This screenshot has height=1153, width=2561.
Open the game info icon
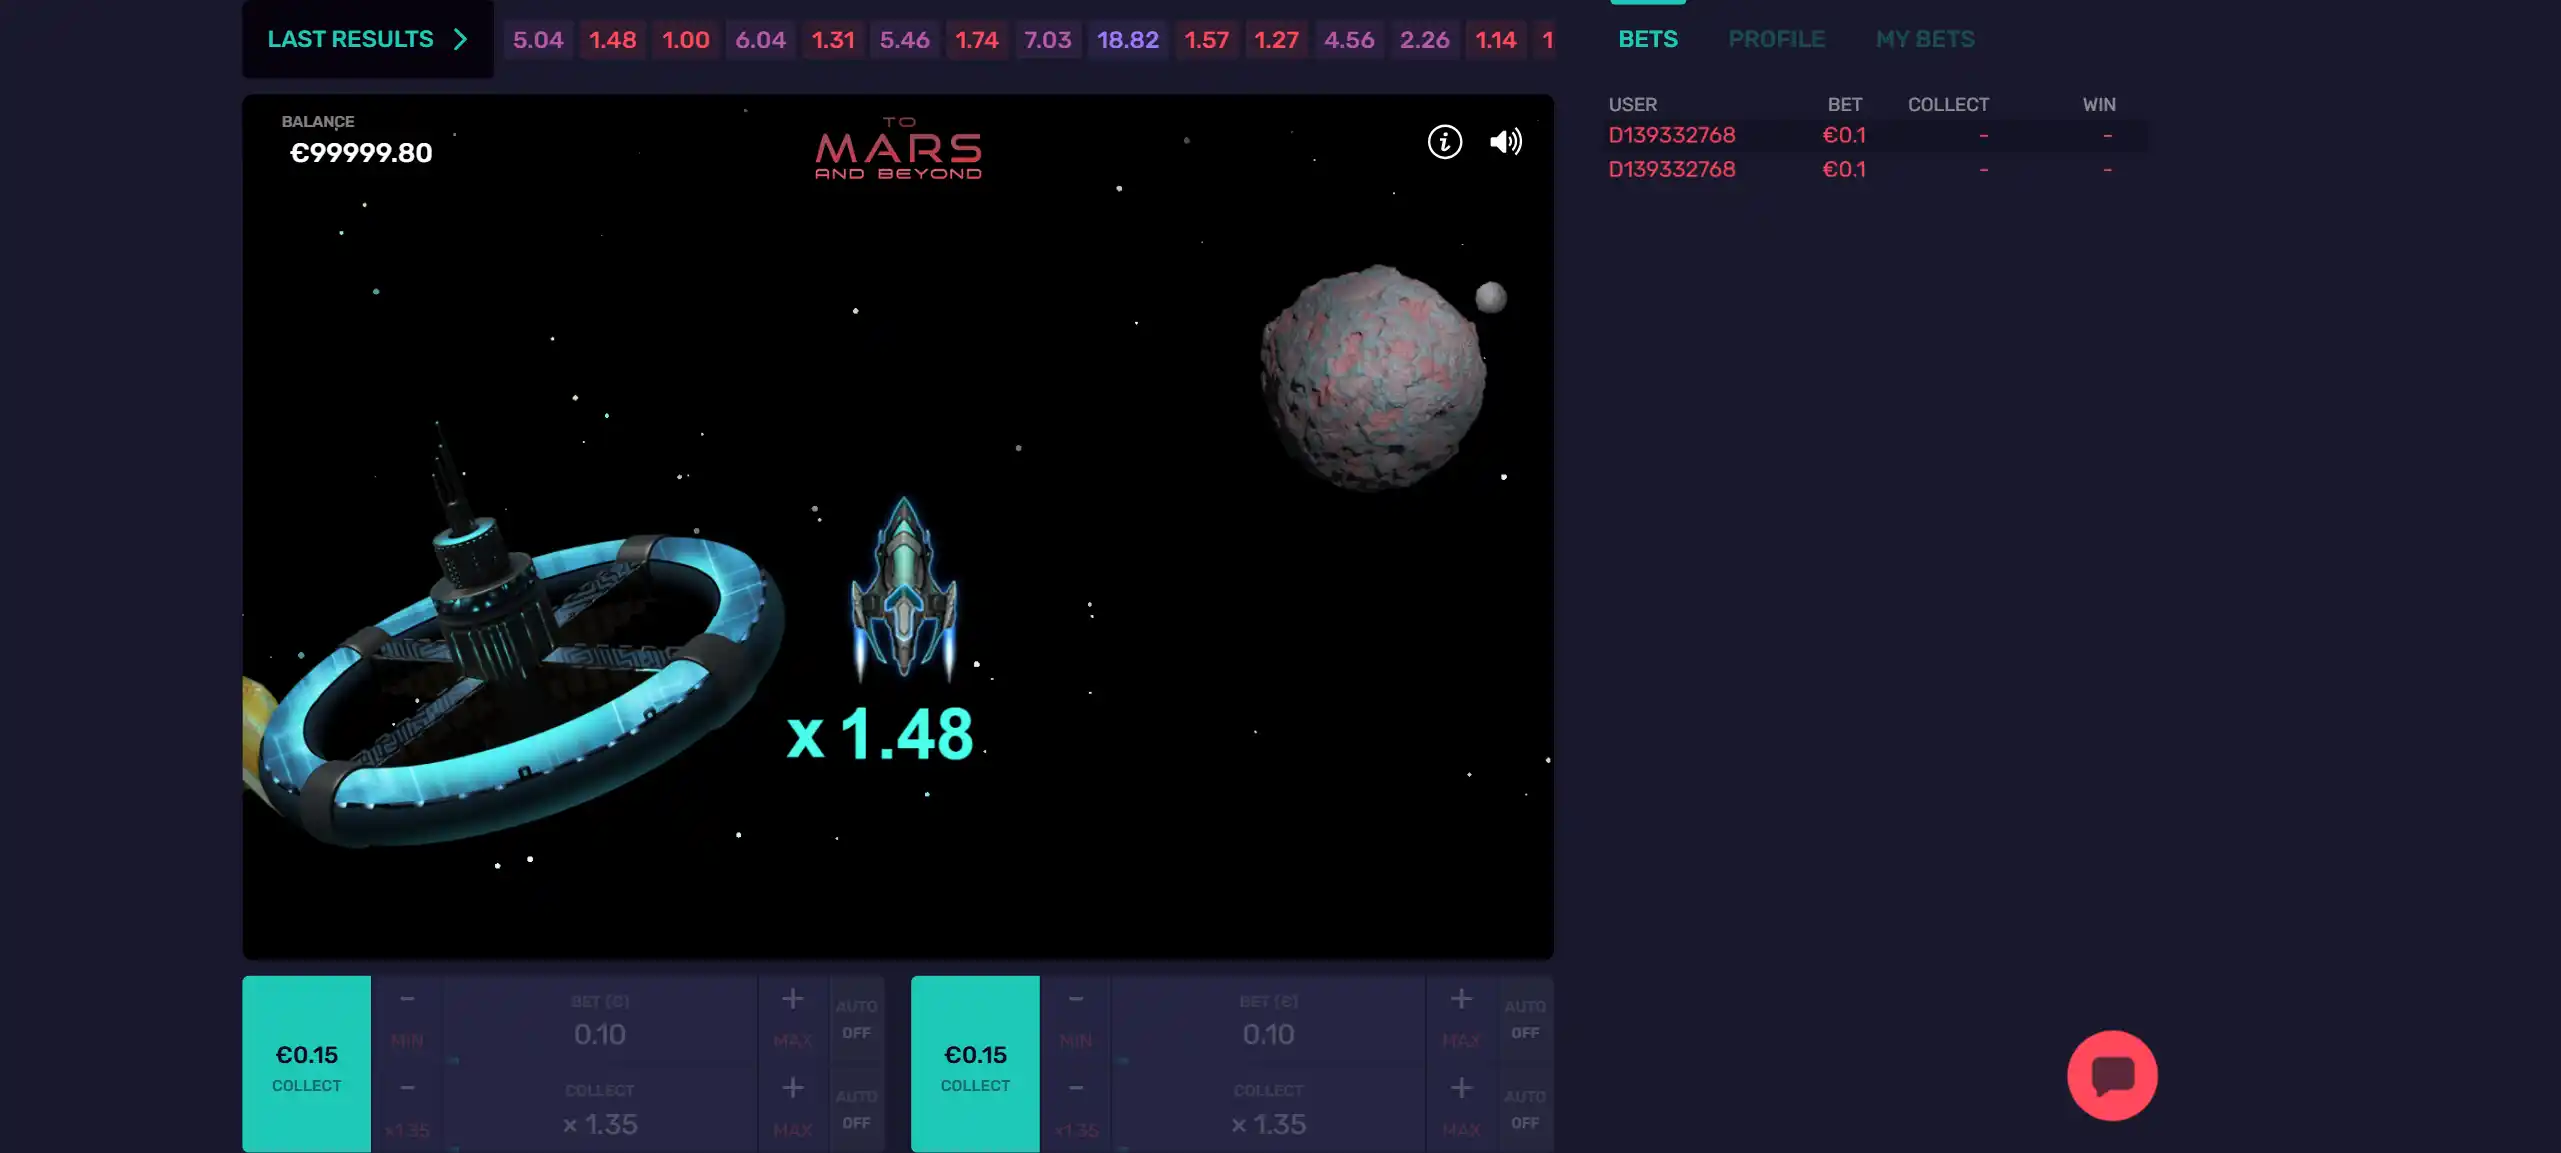pyautogui.click(x=1444, y=142)
